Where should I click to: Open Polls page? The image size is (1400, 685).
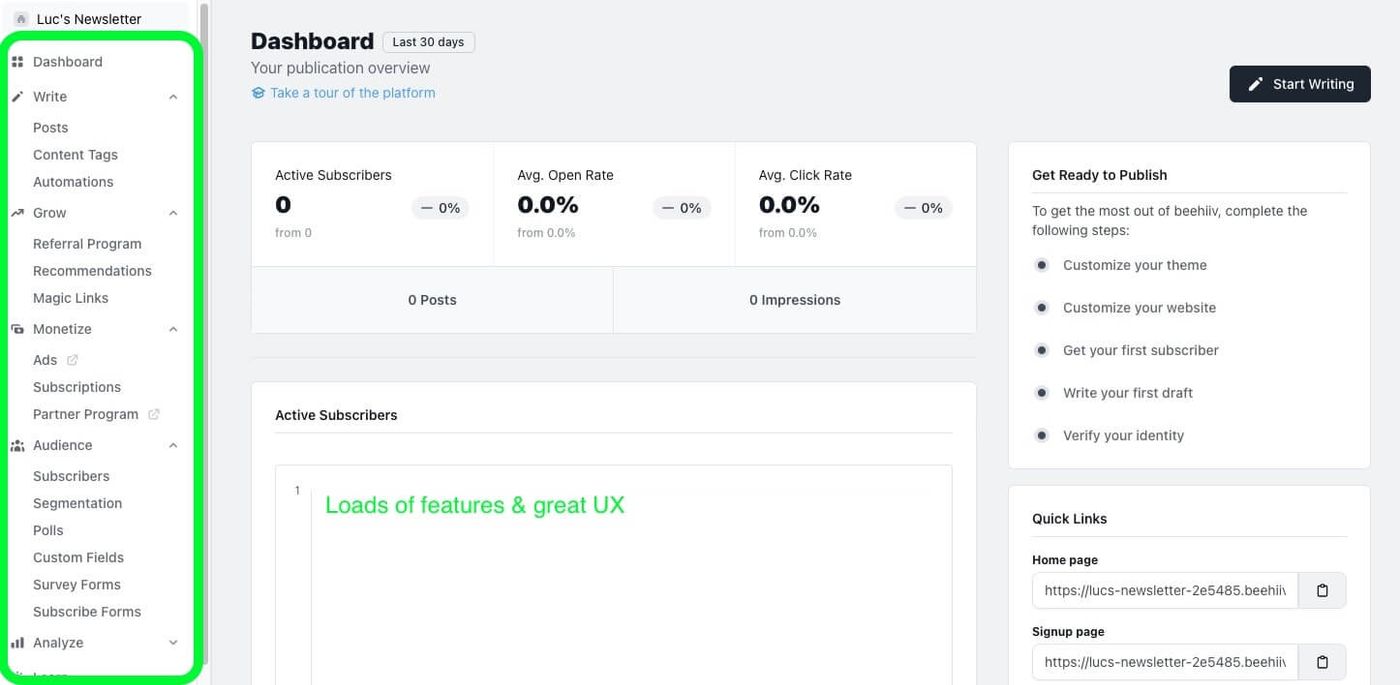point(48,530)
